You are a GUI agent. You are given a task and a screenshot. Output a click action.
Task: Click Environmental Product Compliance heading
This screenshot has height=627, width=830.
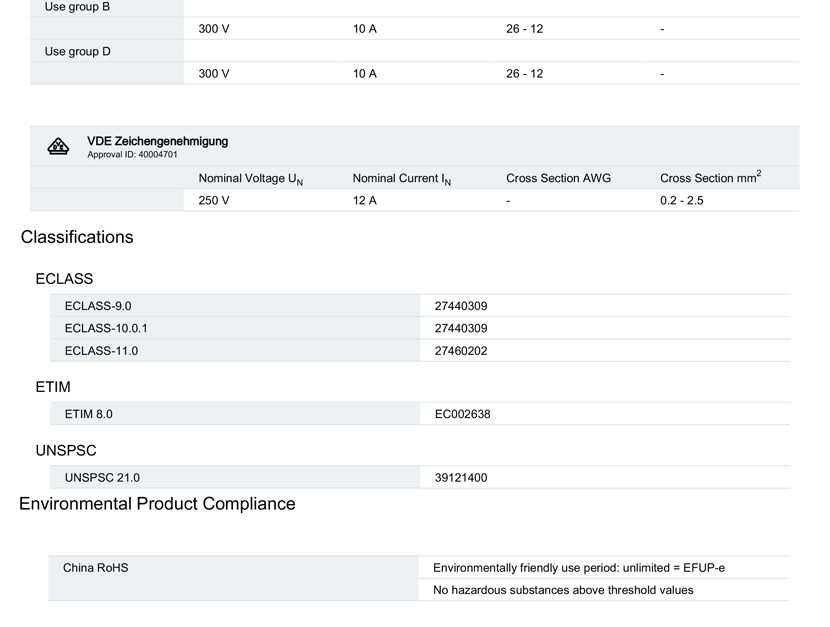pos(157,504)
